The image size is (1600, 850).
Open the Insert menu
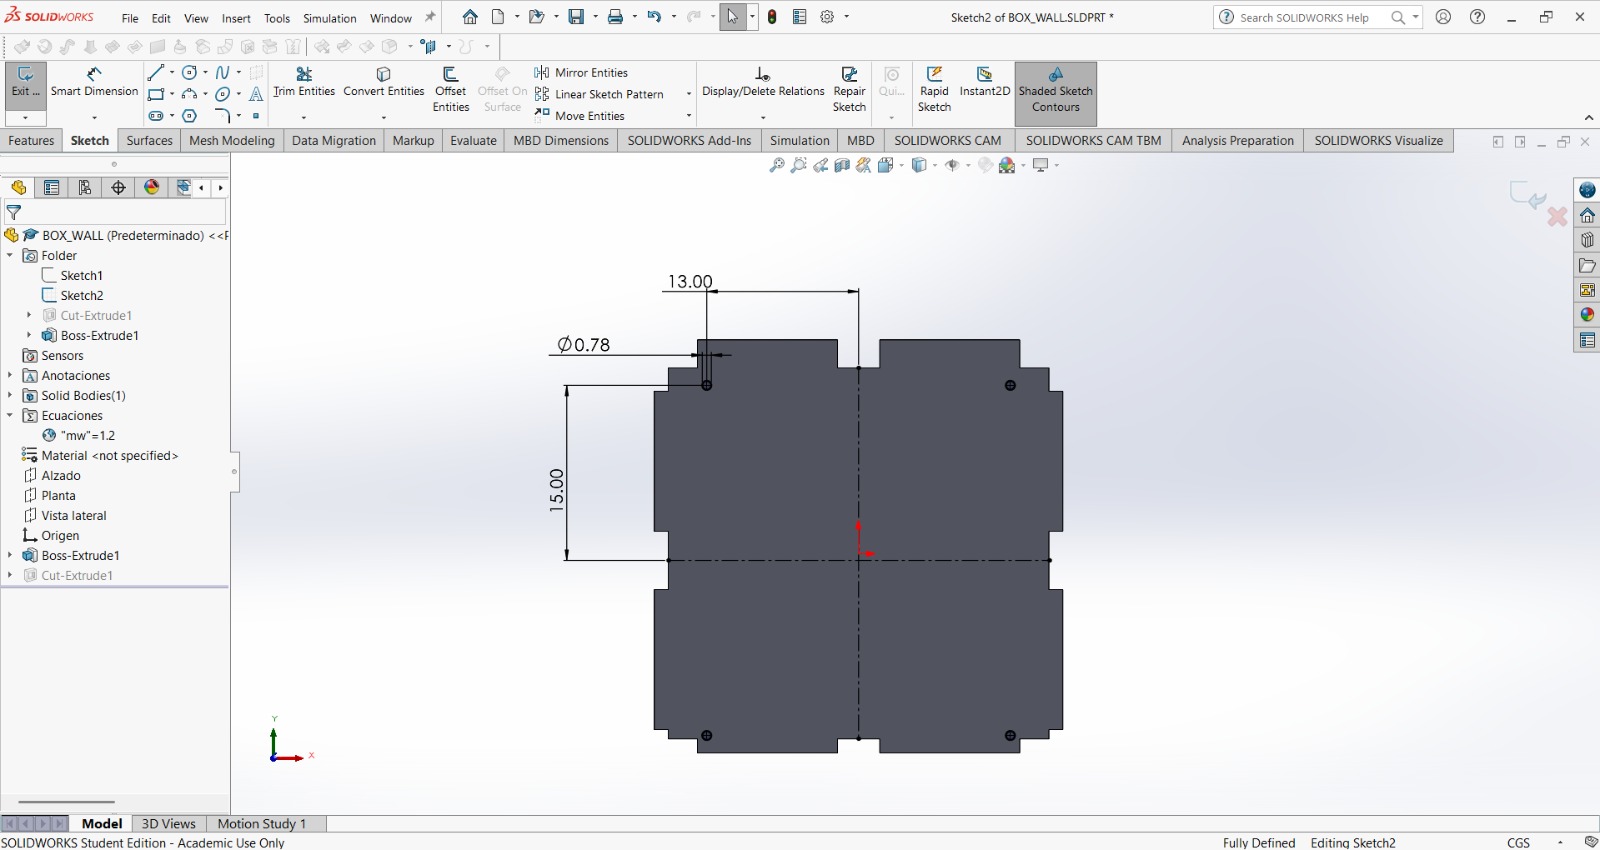click(236, 18)
